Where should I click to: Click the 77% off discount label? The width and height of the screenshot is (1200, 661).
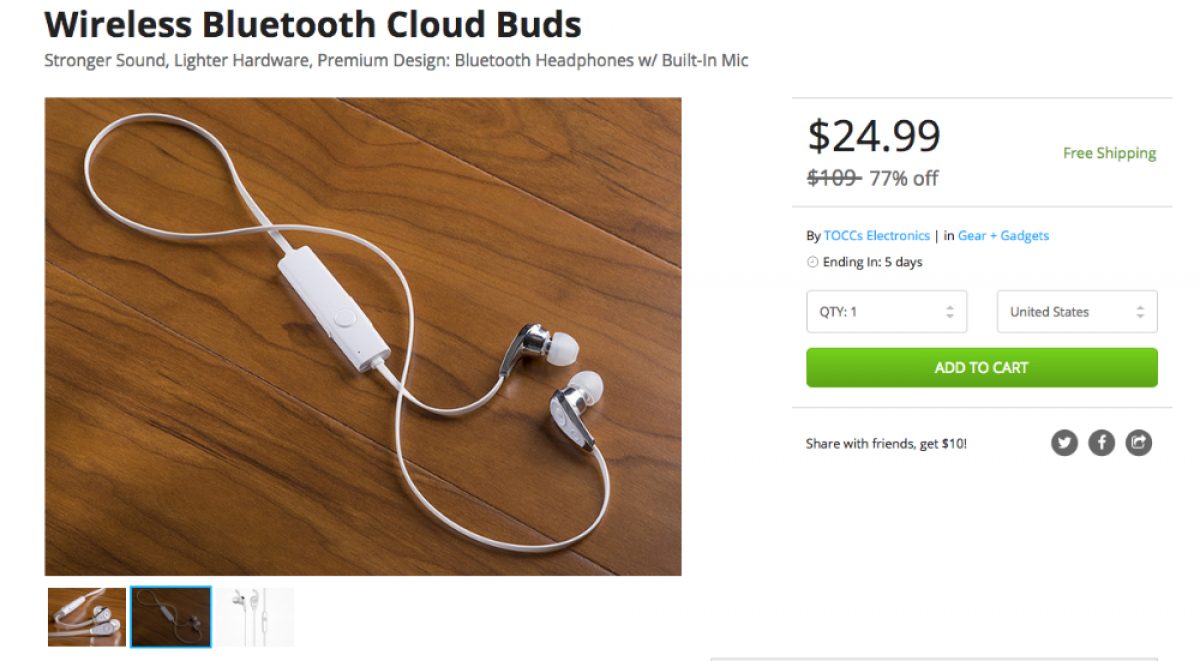904,179
